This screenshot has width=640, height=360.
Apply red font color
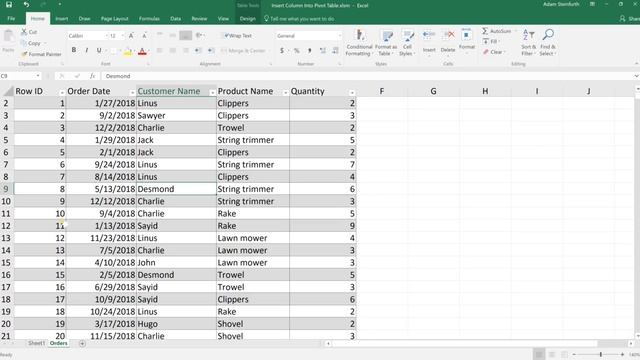(x=142, y=51)
